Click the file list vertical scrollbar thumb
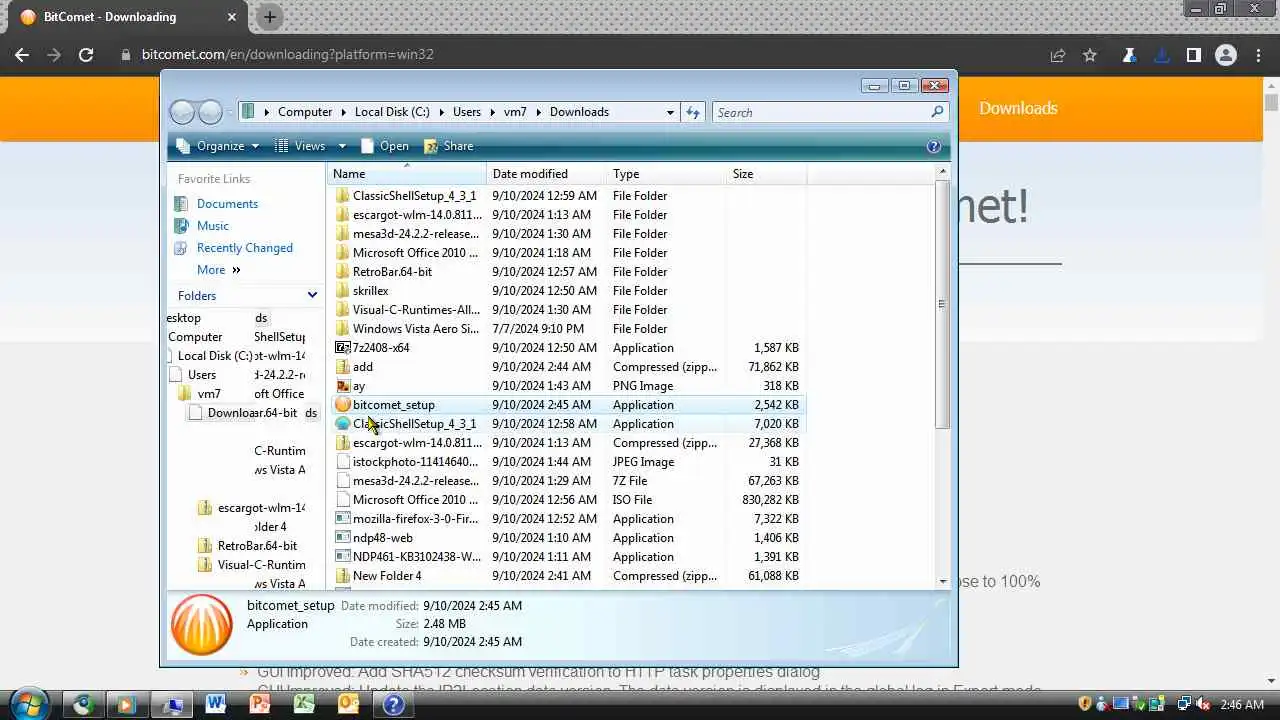The image size is (1280, 720). coord(942,305)
